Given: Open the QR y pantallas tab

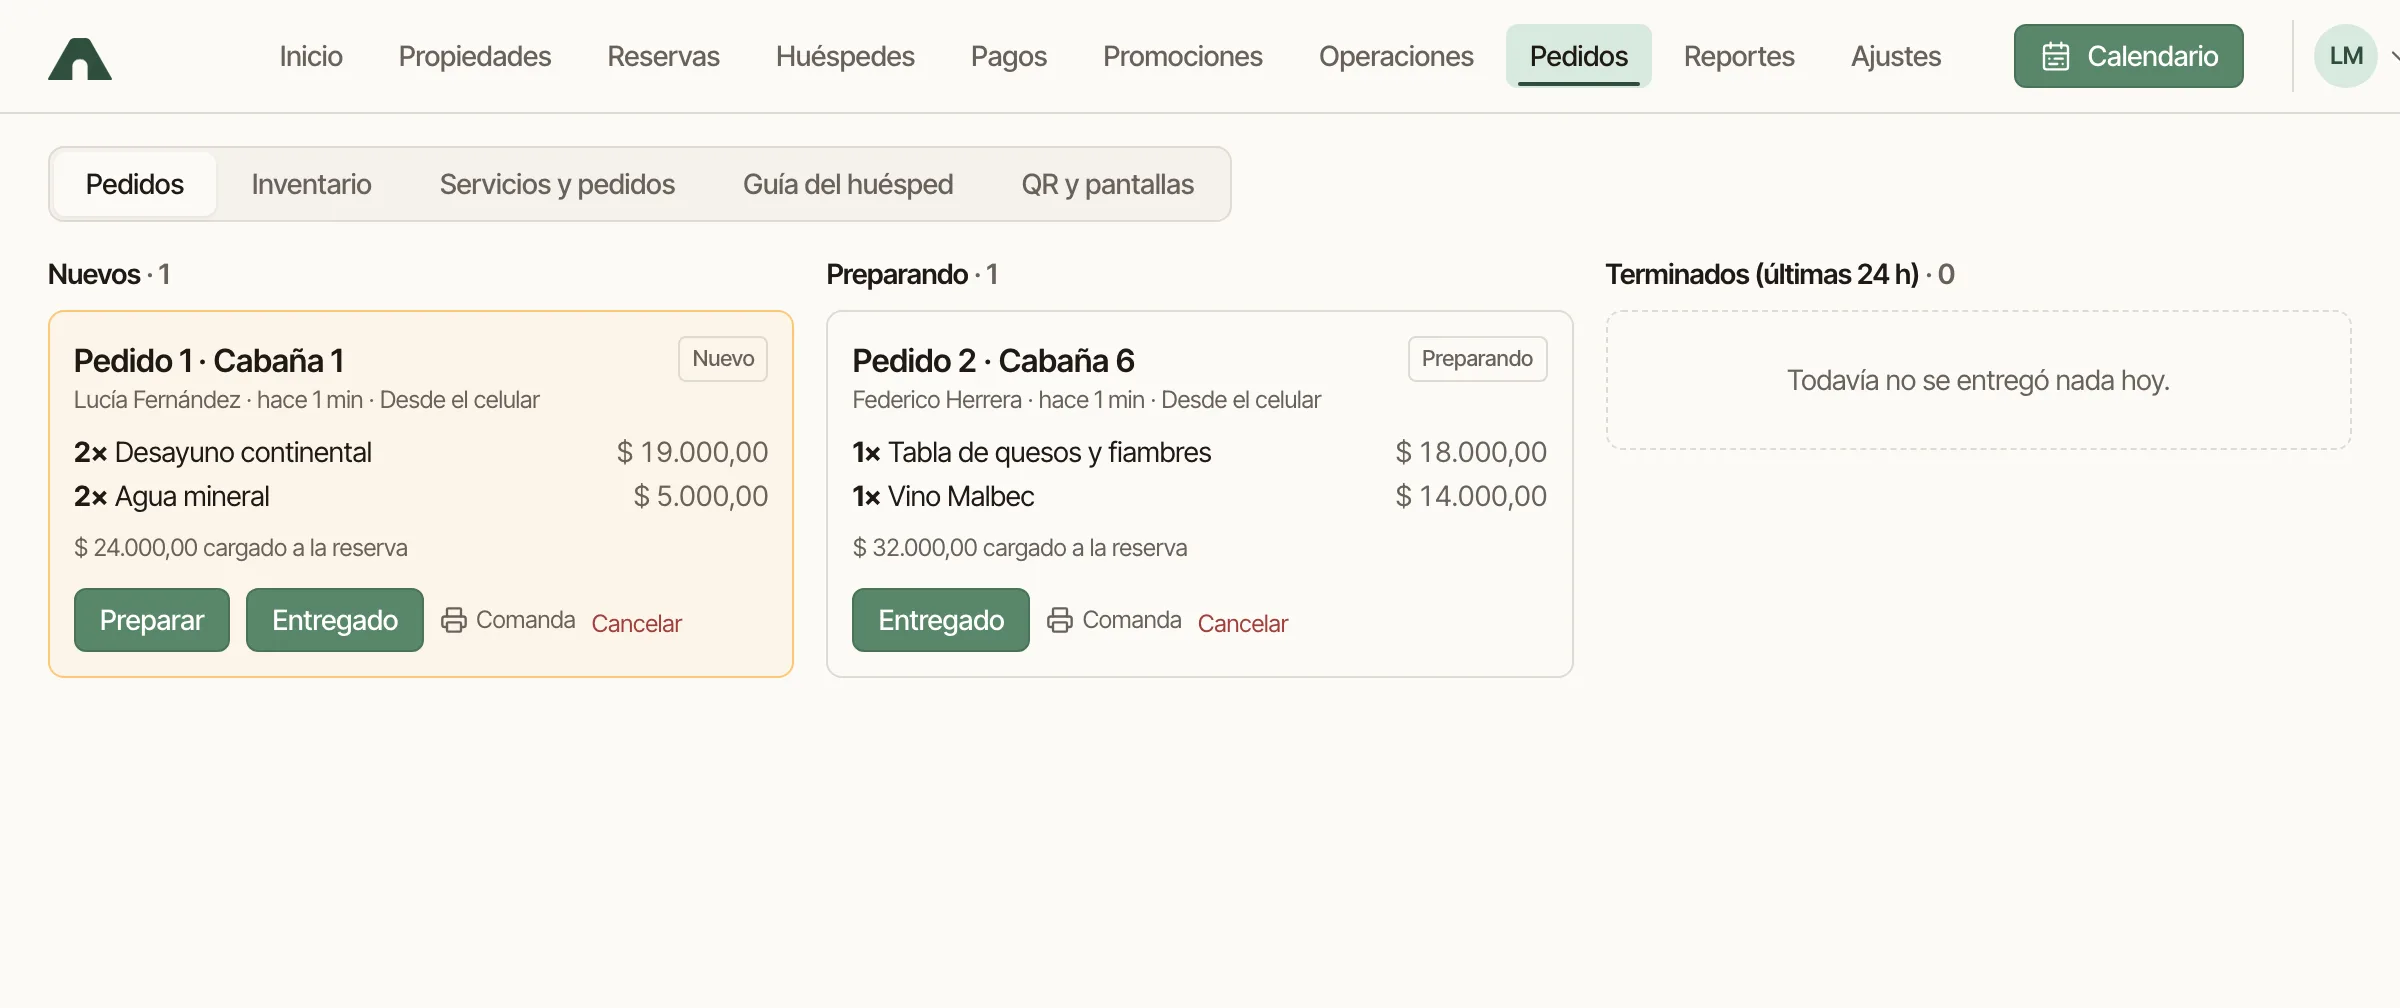Looking at the screenshot, I should click(1107, 184).
